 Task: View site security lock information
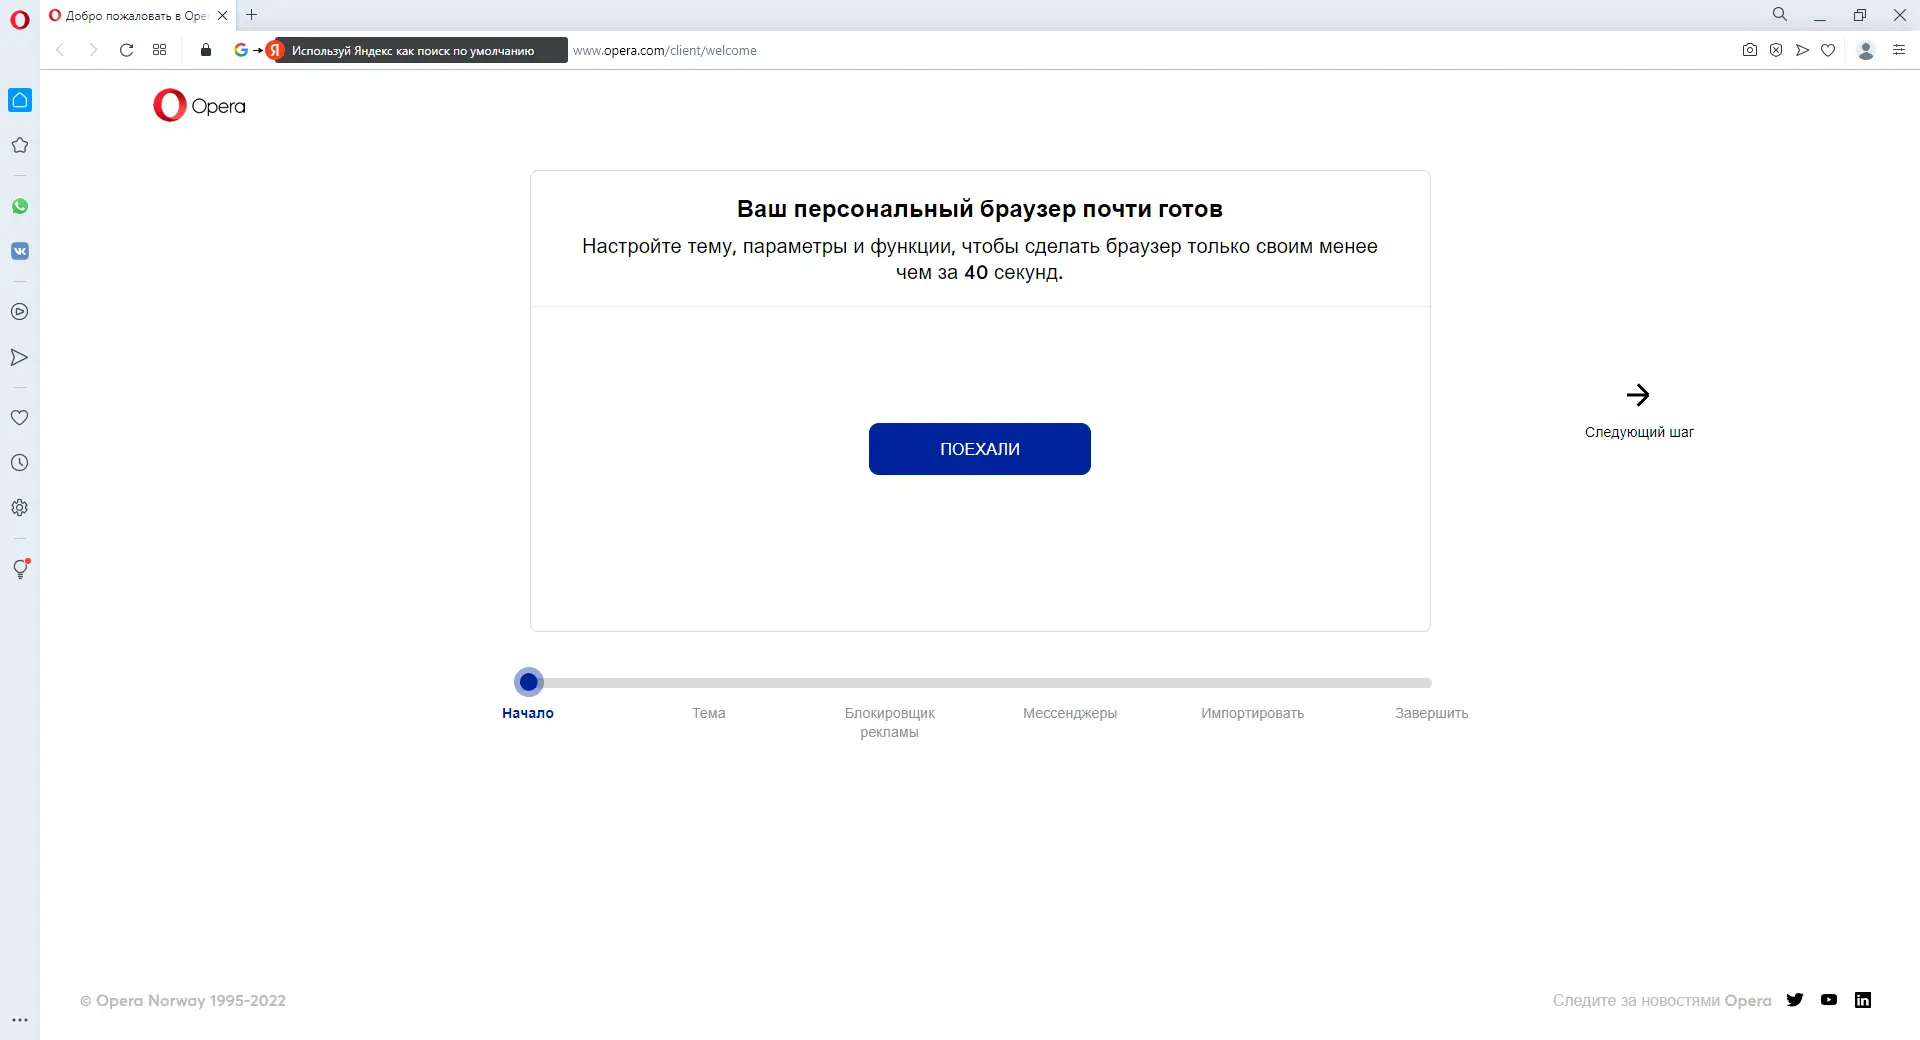[x=206, y=50]
